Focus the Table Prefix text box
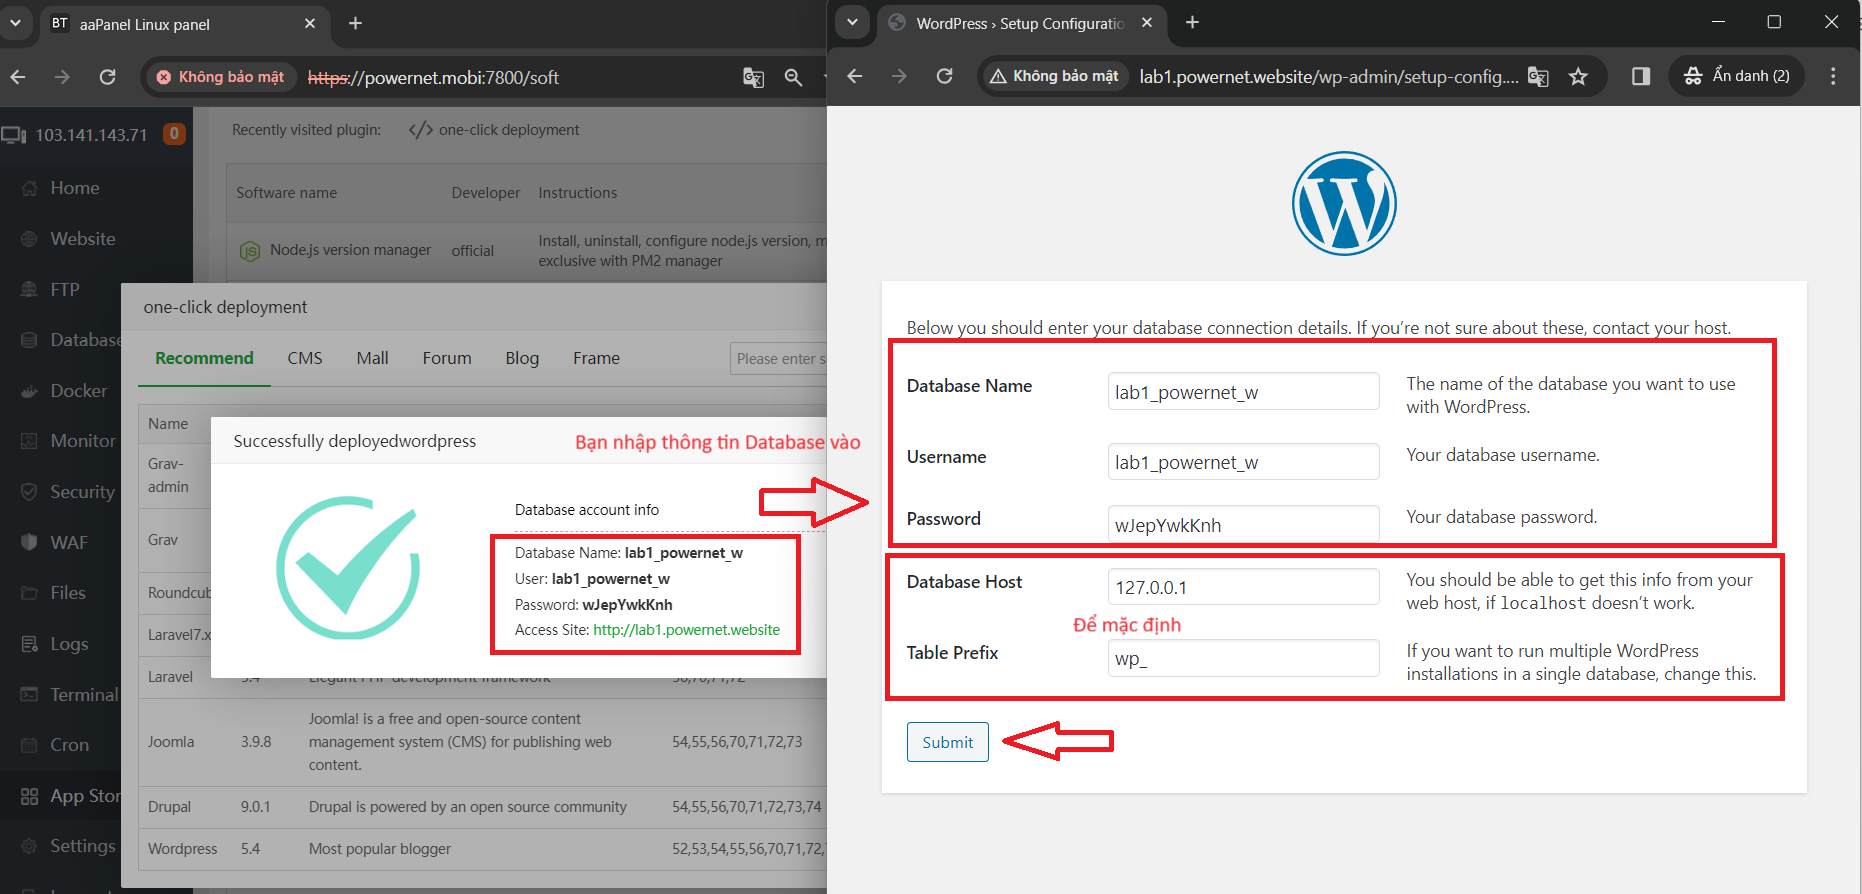 point(1243,659)
